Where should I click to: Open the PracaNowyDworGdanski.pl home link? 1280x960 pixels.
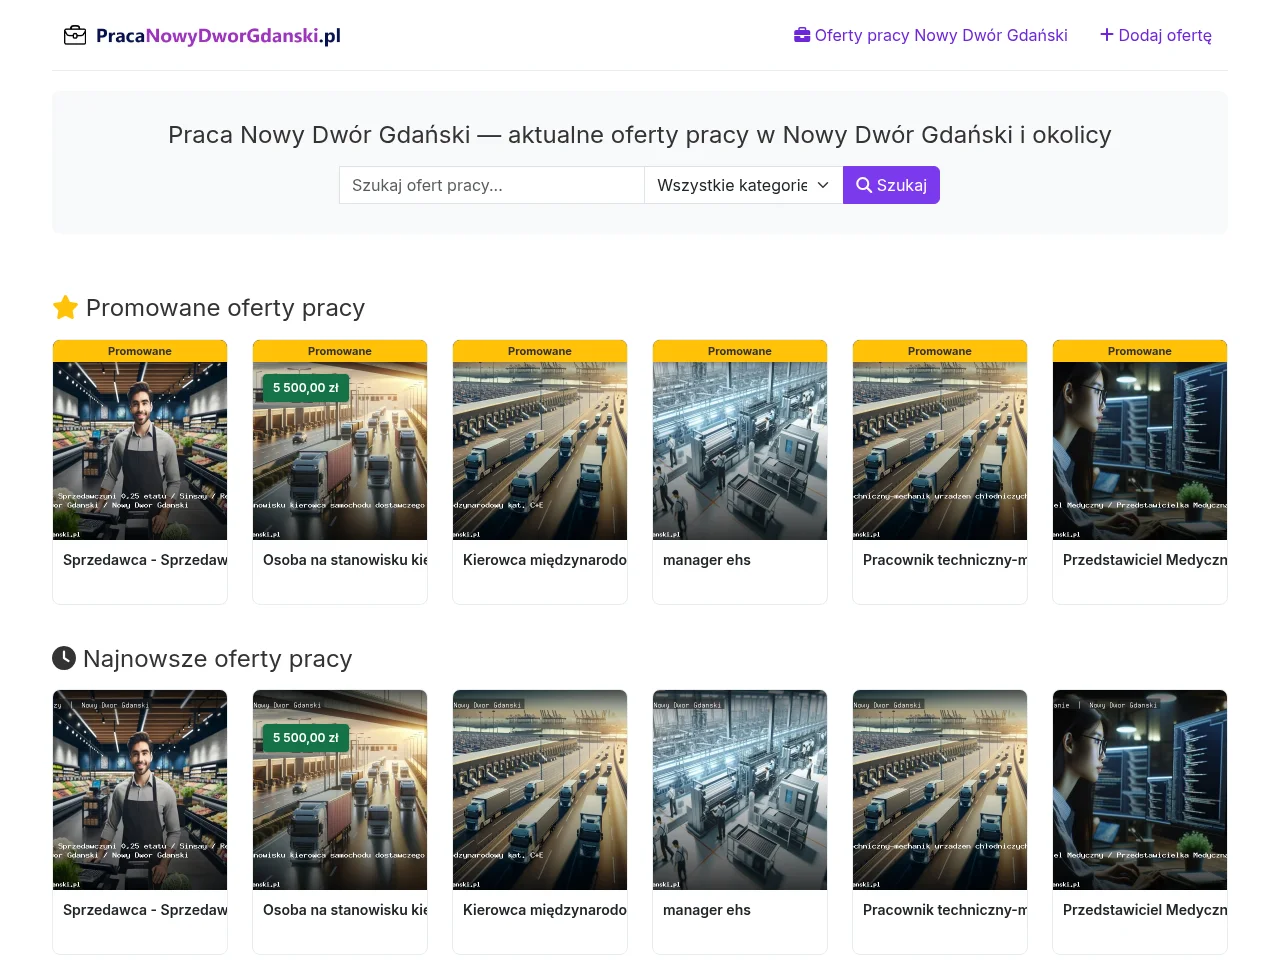pos(202,36)
